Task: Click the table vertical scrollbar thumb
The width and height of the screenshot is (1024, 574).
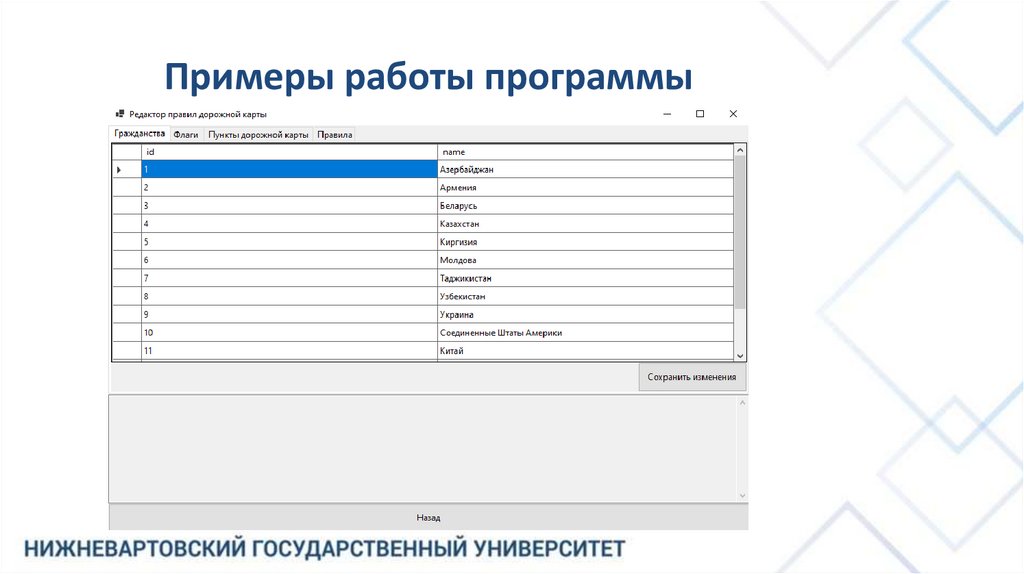Action: pyautogui.click(x=740, y=232)
